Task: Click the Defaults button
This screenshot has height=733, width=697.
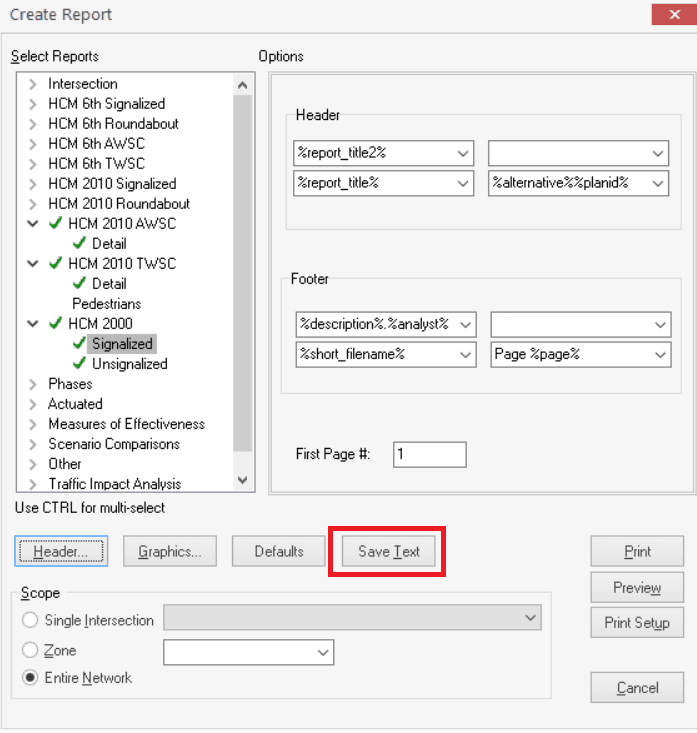Action: (x=279, y=552)
